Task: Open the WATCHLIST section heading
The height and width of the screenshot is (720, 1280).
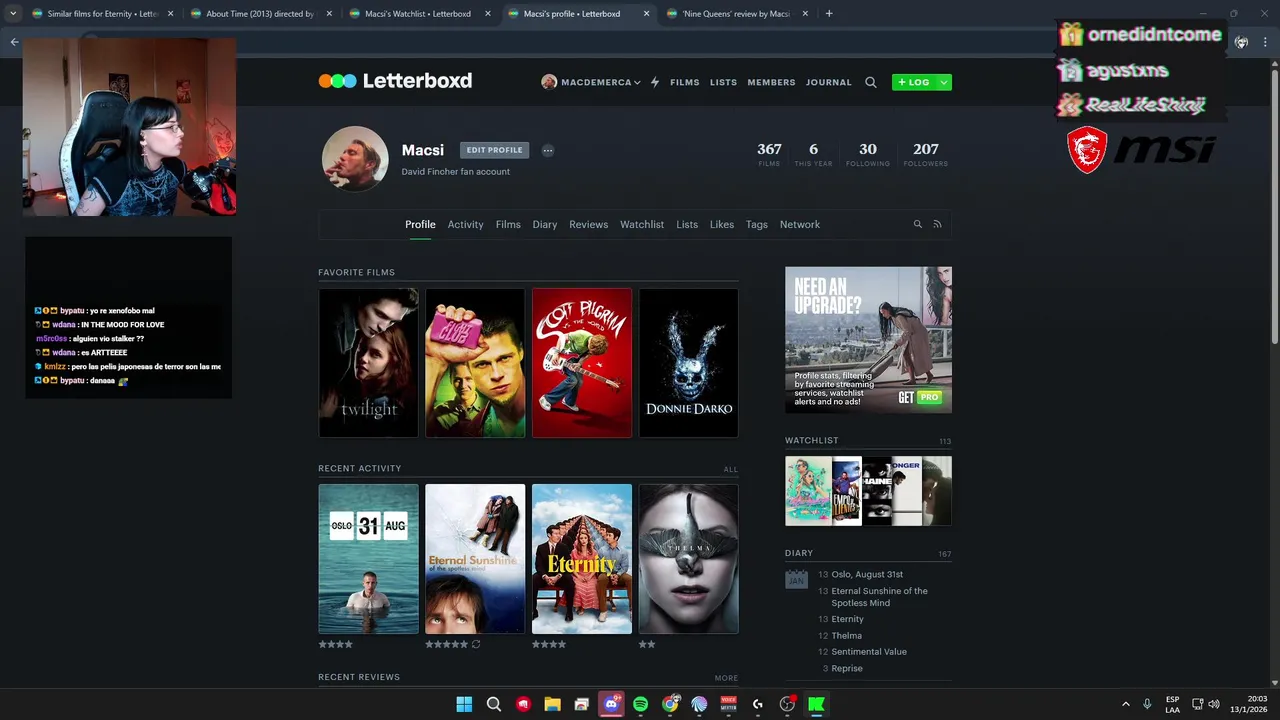Action: [x=812, y=441]
